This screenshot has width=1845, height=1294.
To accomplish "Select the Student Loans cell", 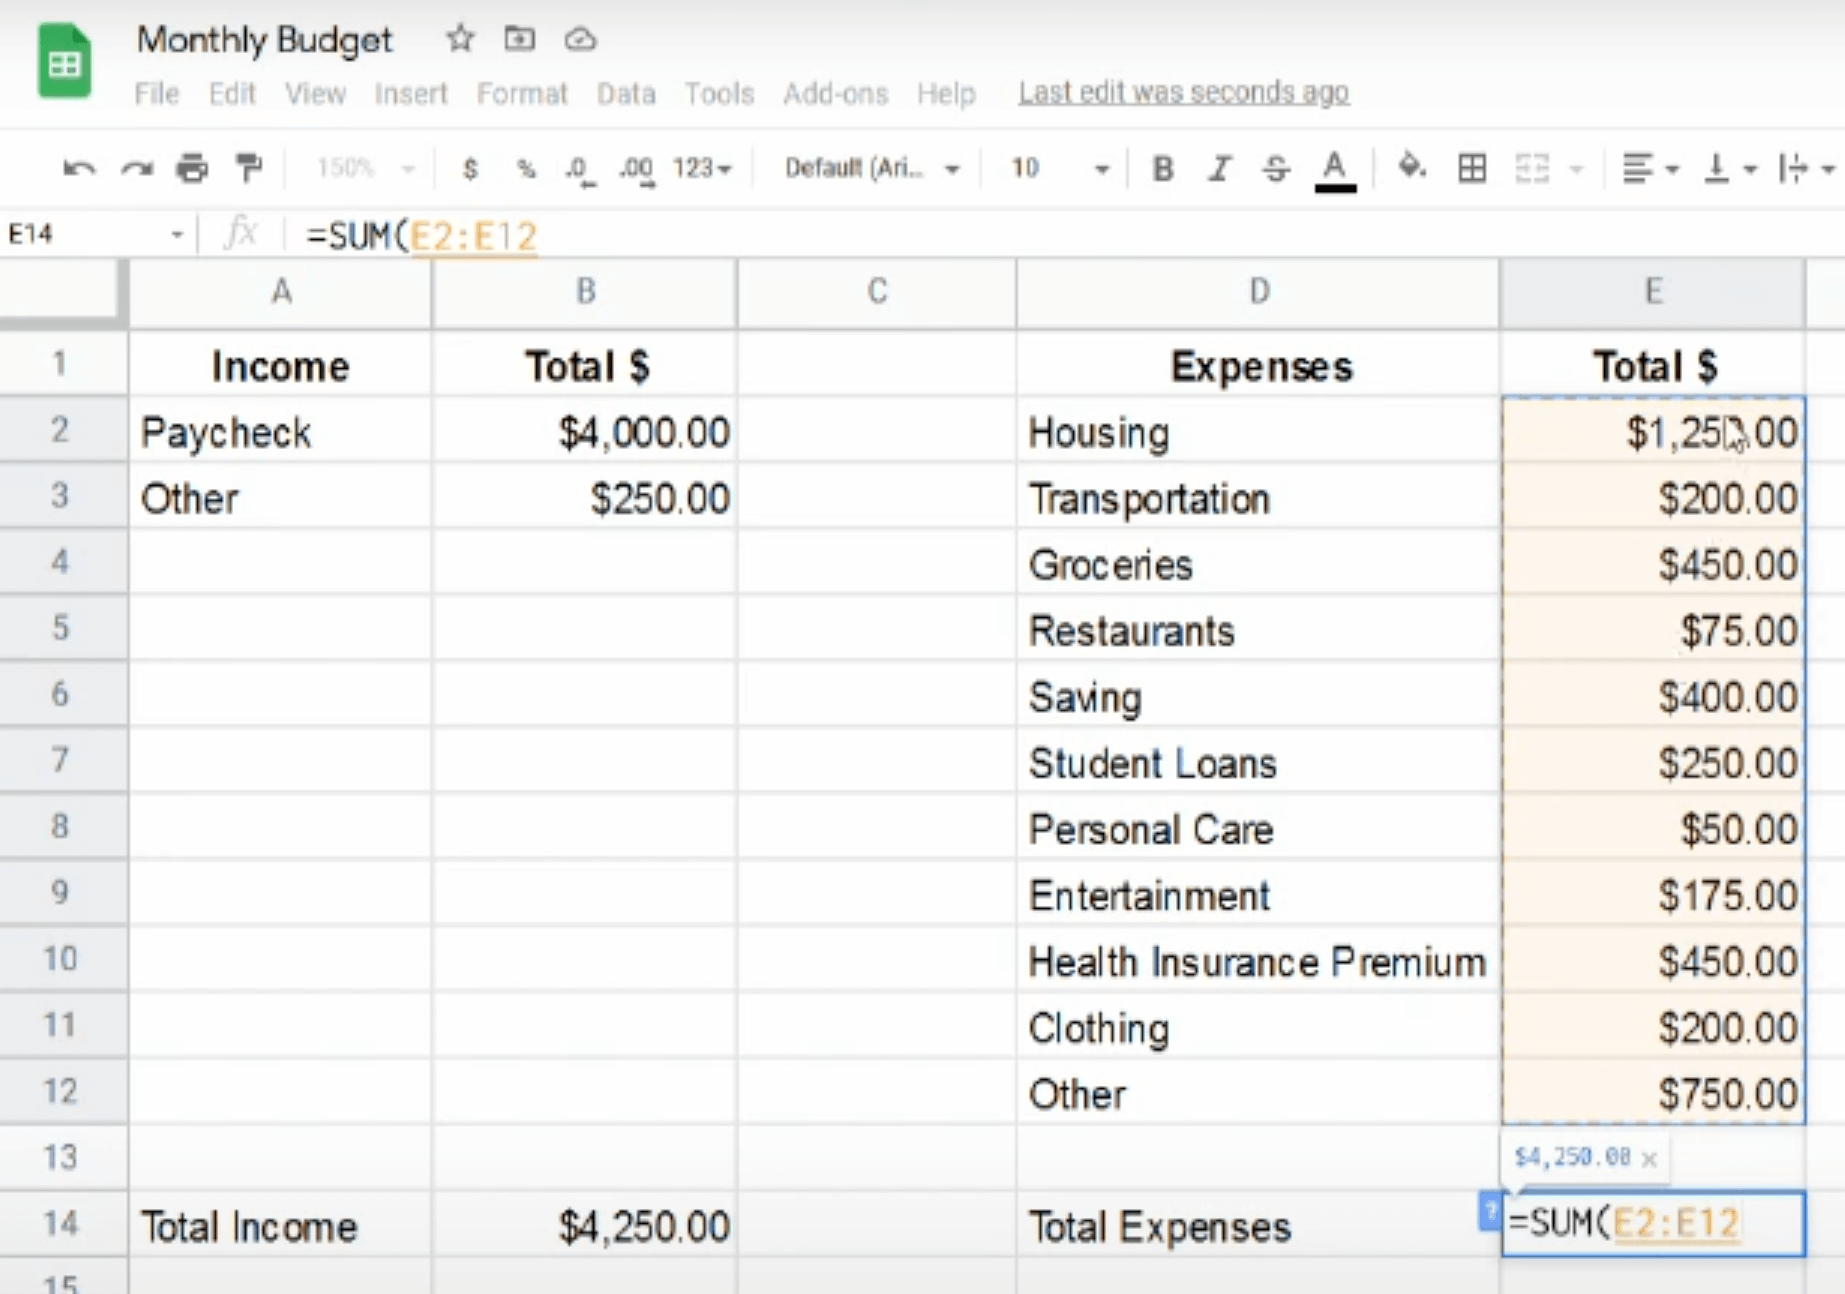I will point(1259,763).
